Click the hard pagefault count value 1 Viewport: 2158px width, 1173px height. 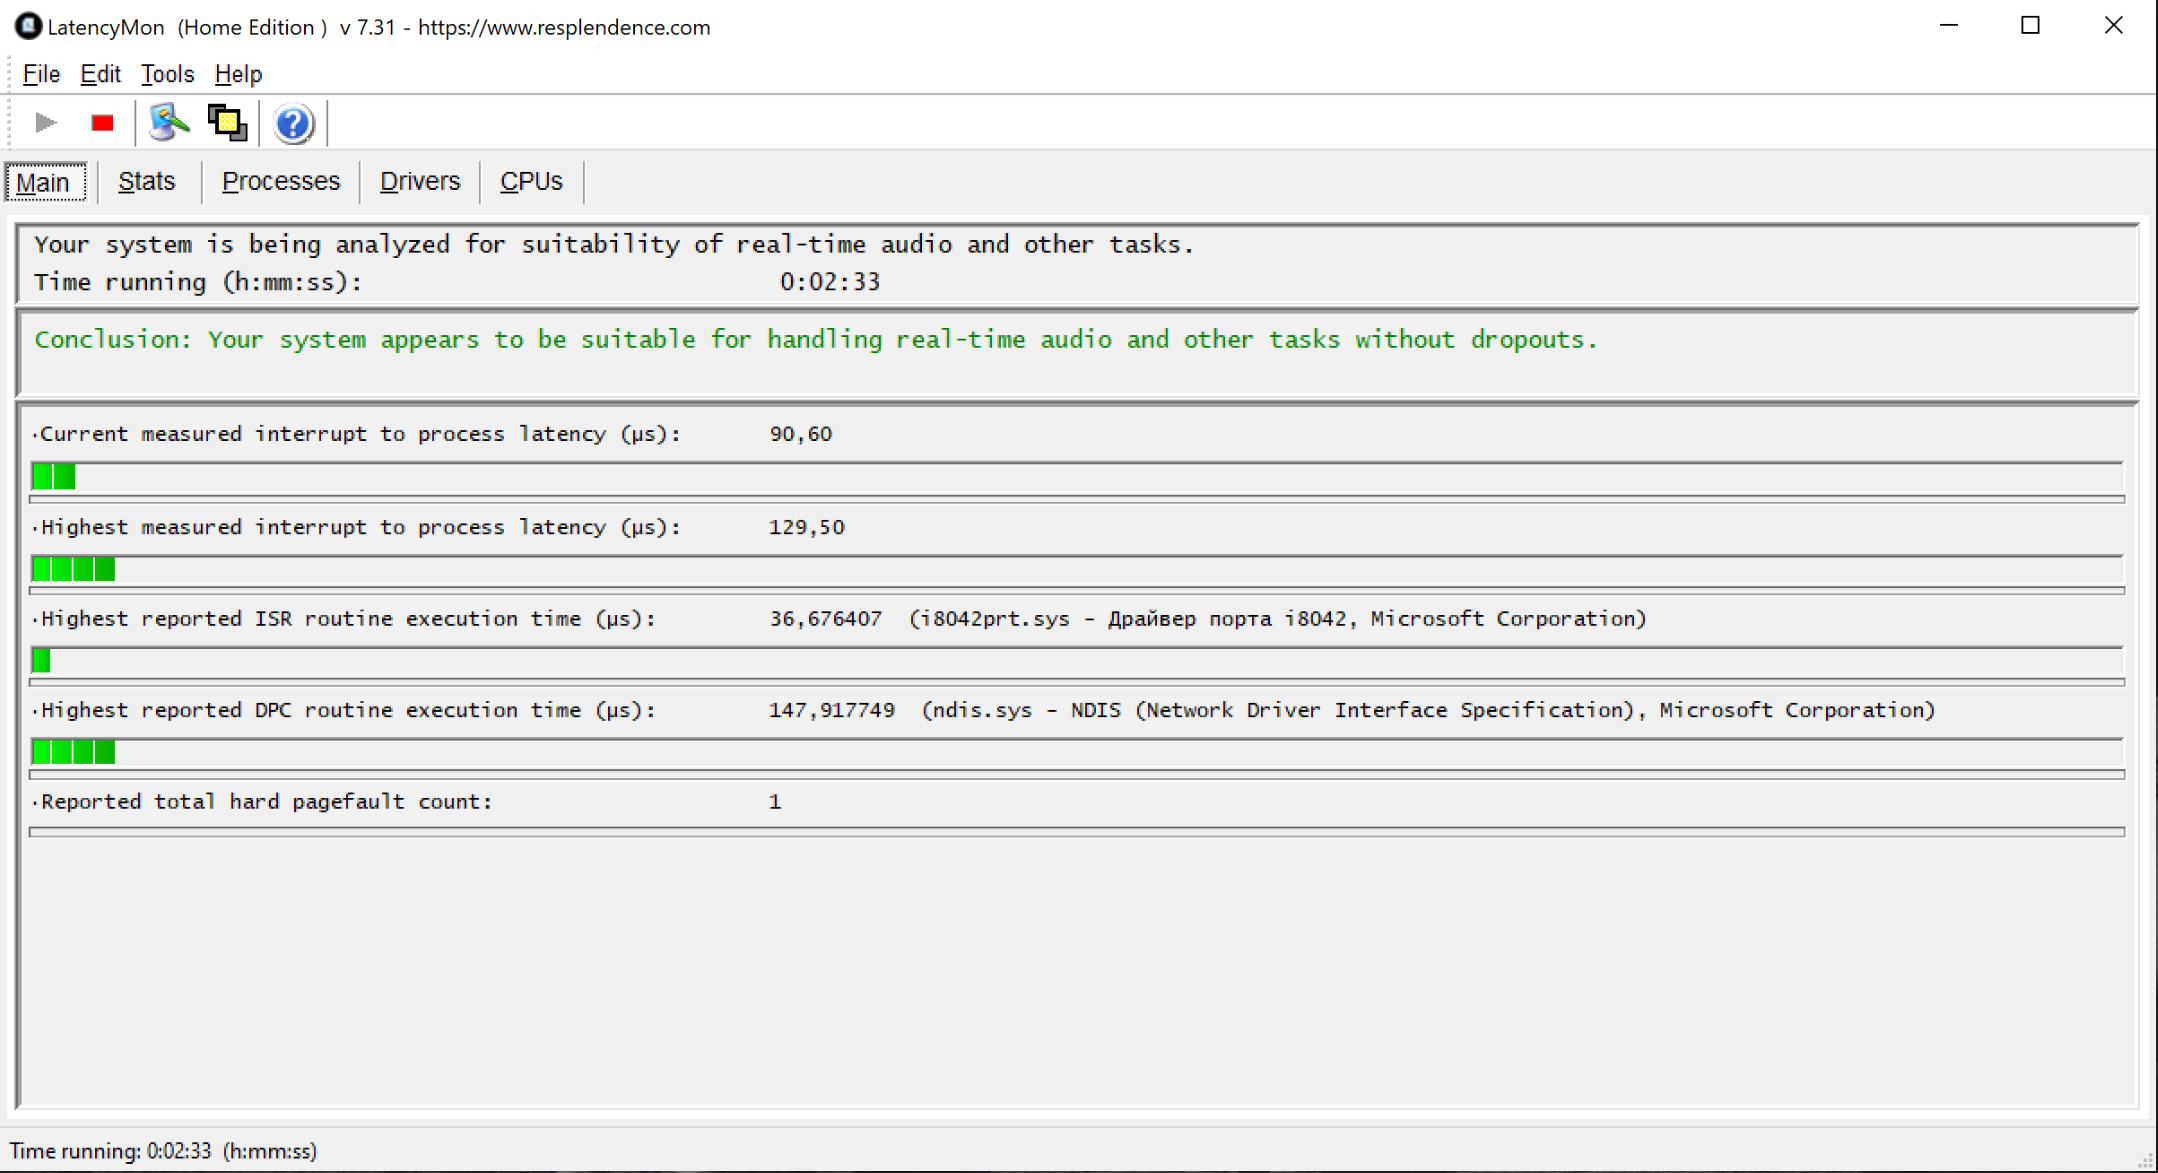tap(775, 802)
